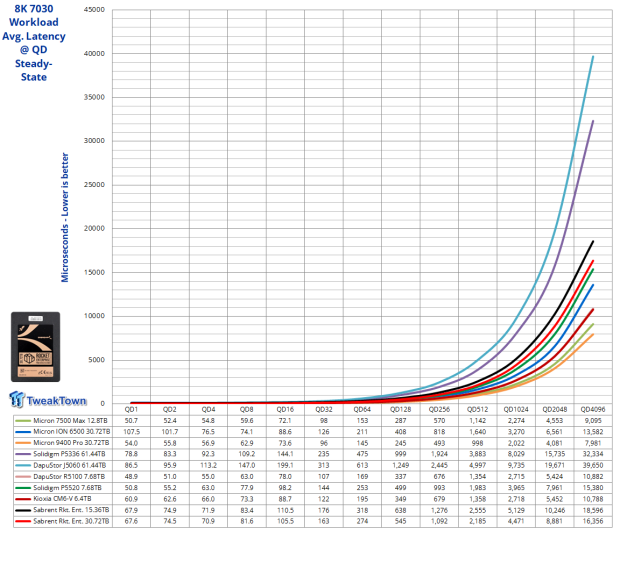Click the 10,246 value under QD2048
This screenshot has height=568, width=620.
(x=554, y=510)
